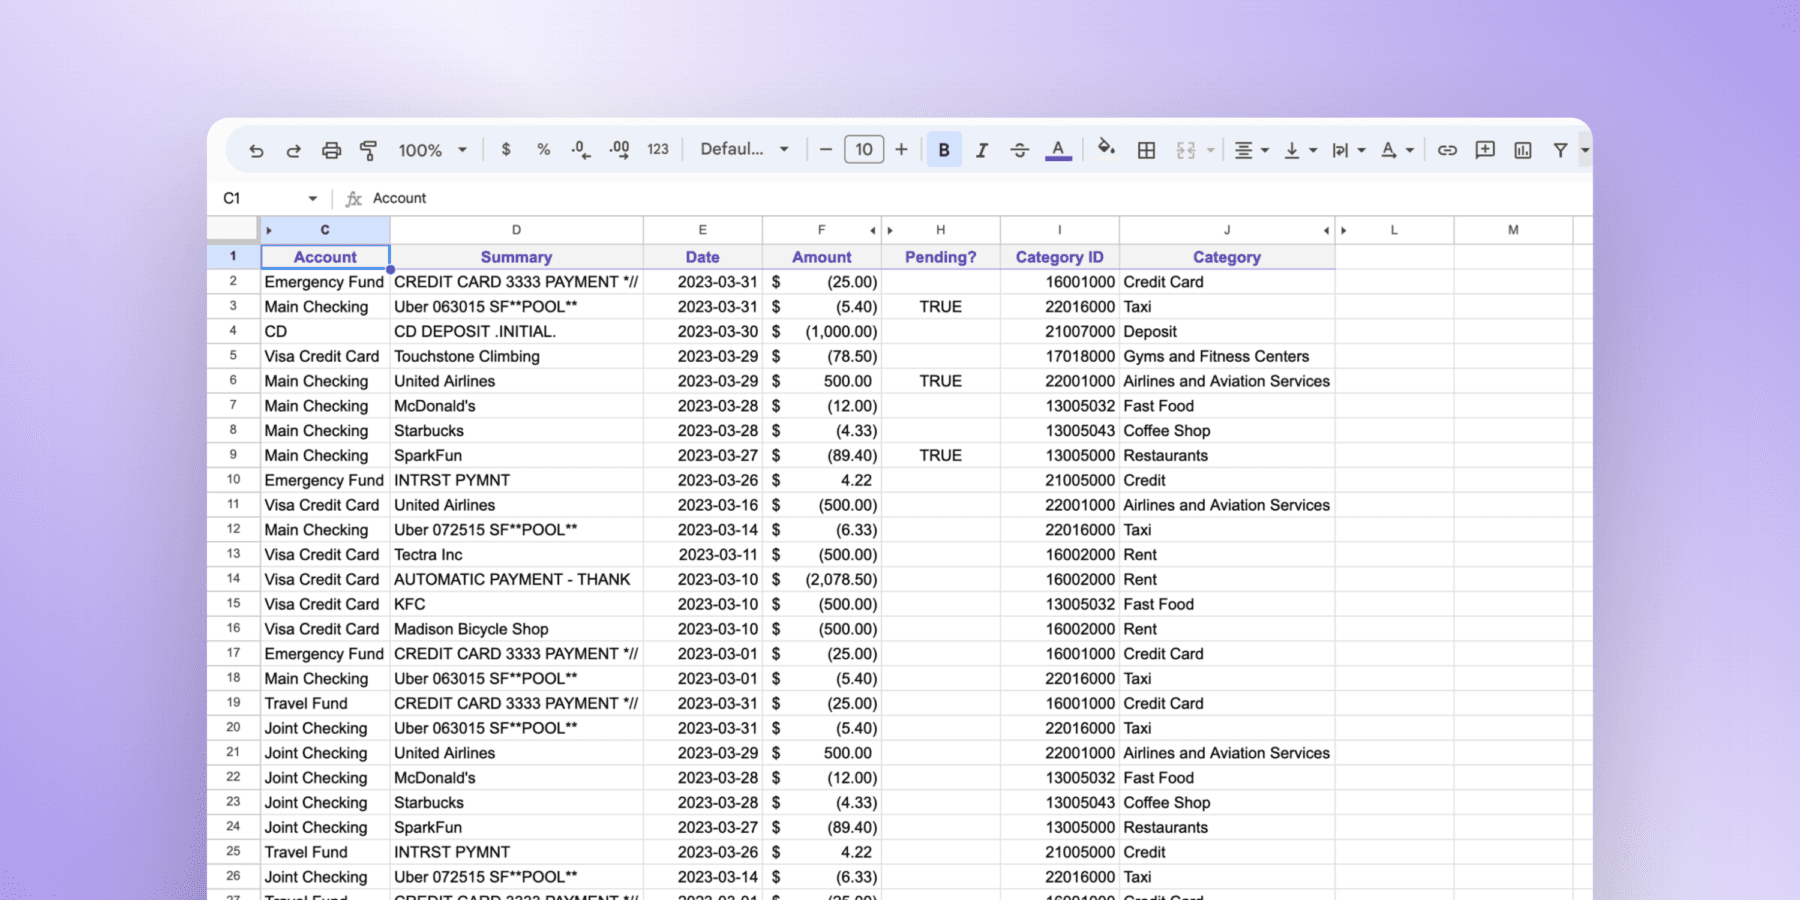Click the Undo icon

[x=257, y=149]
